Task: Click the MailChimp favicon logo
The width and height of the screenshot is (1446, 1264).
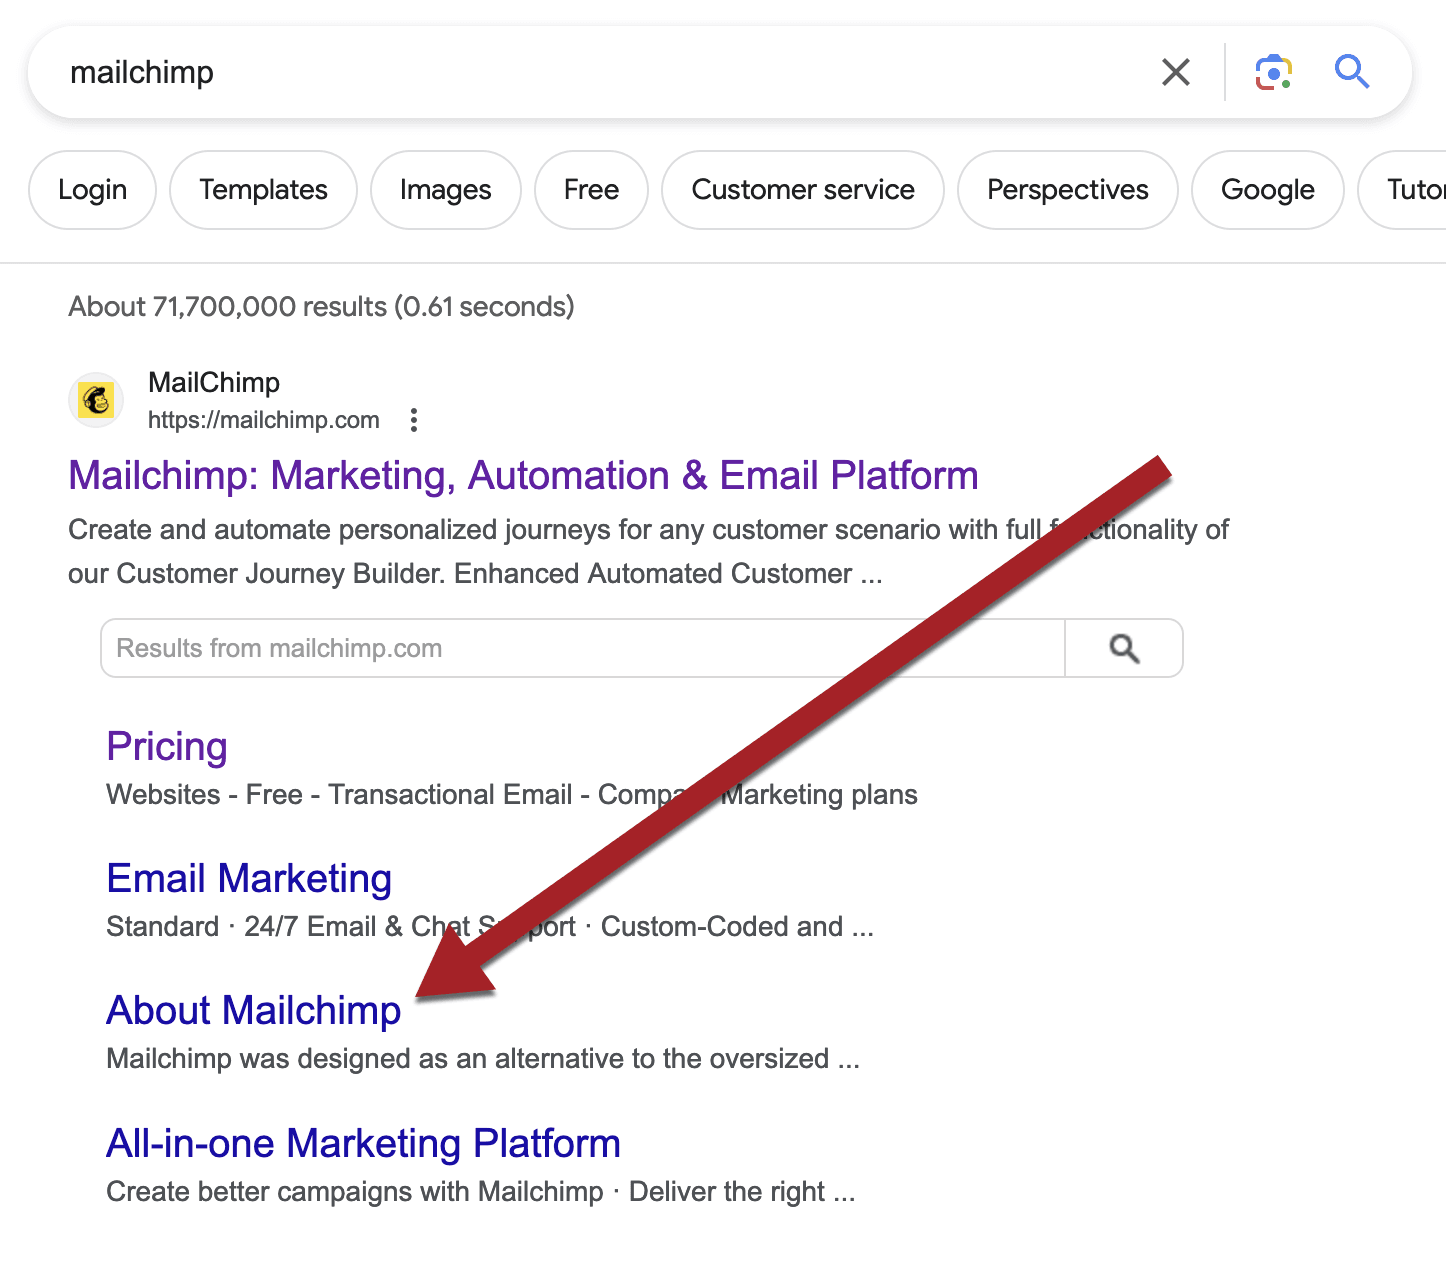Action: pyautogui.click(x=96, y=399)
